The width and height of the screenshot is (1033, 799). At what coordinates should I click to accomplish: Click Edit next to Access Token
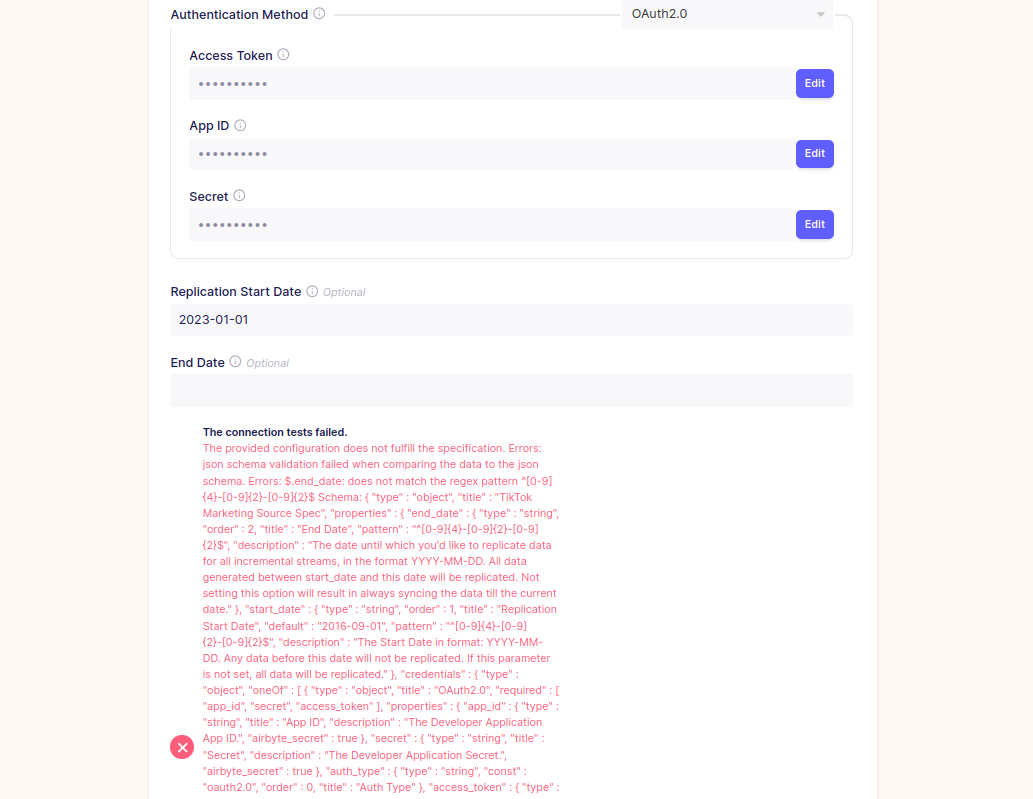(x=814, y=83)
